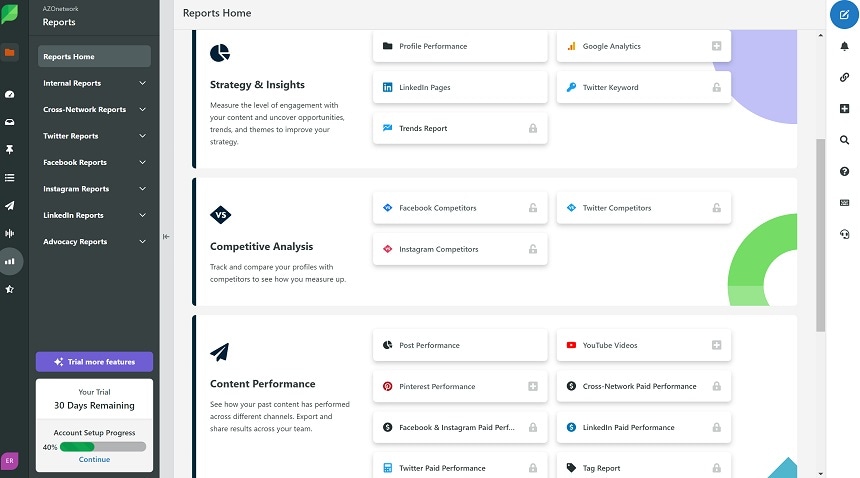Open the inbox tray icon in left rail

tap(9, 122)
